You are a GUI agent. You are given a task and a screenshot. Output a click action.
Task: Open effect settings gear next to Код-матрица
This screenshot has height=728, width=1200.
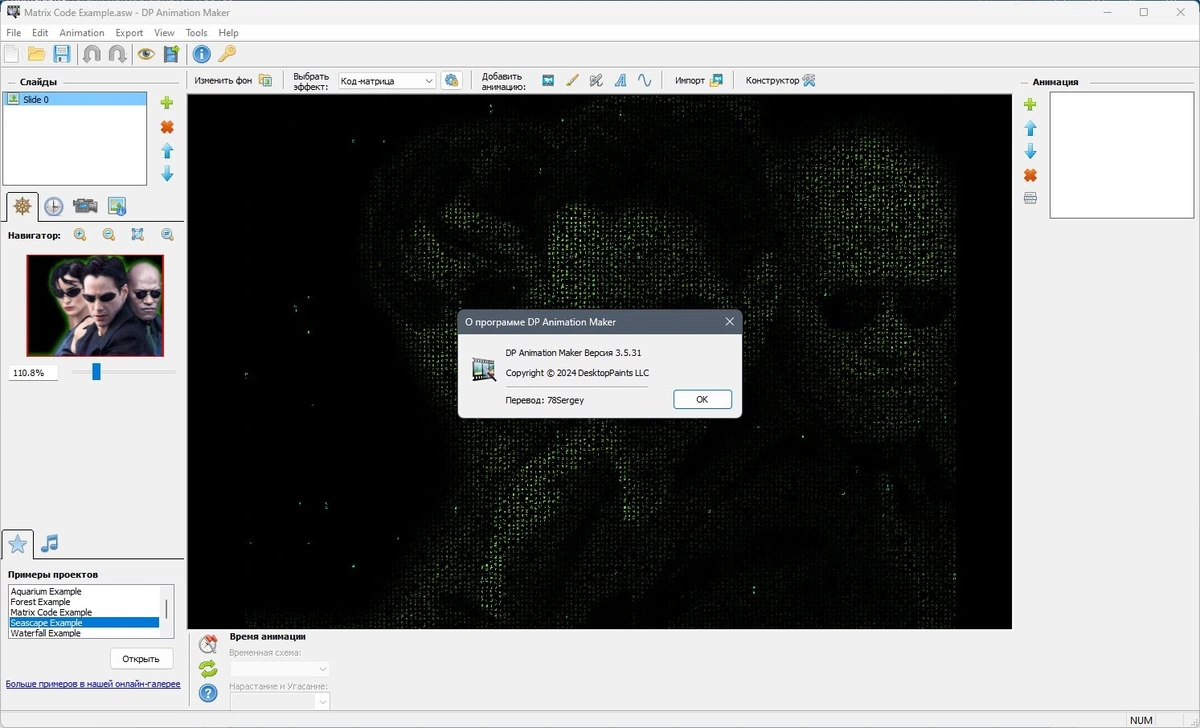point(451,80)
